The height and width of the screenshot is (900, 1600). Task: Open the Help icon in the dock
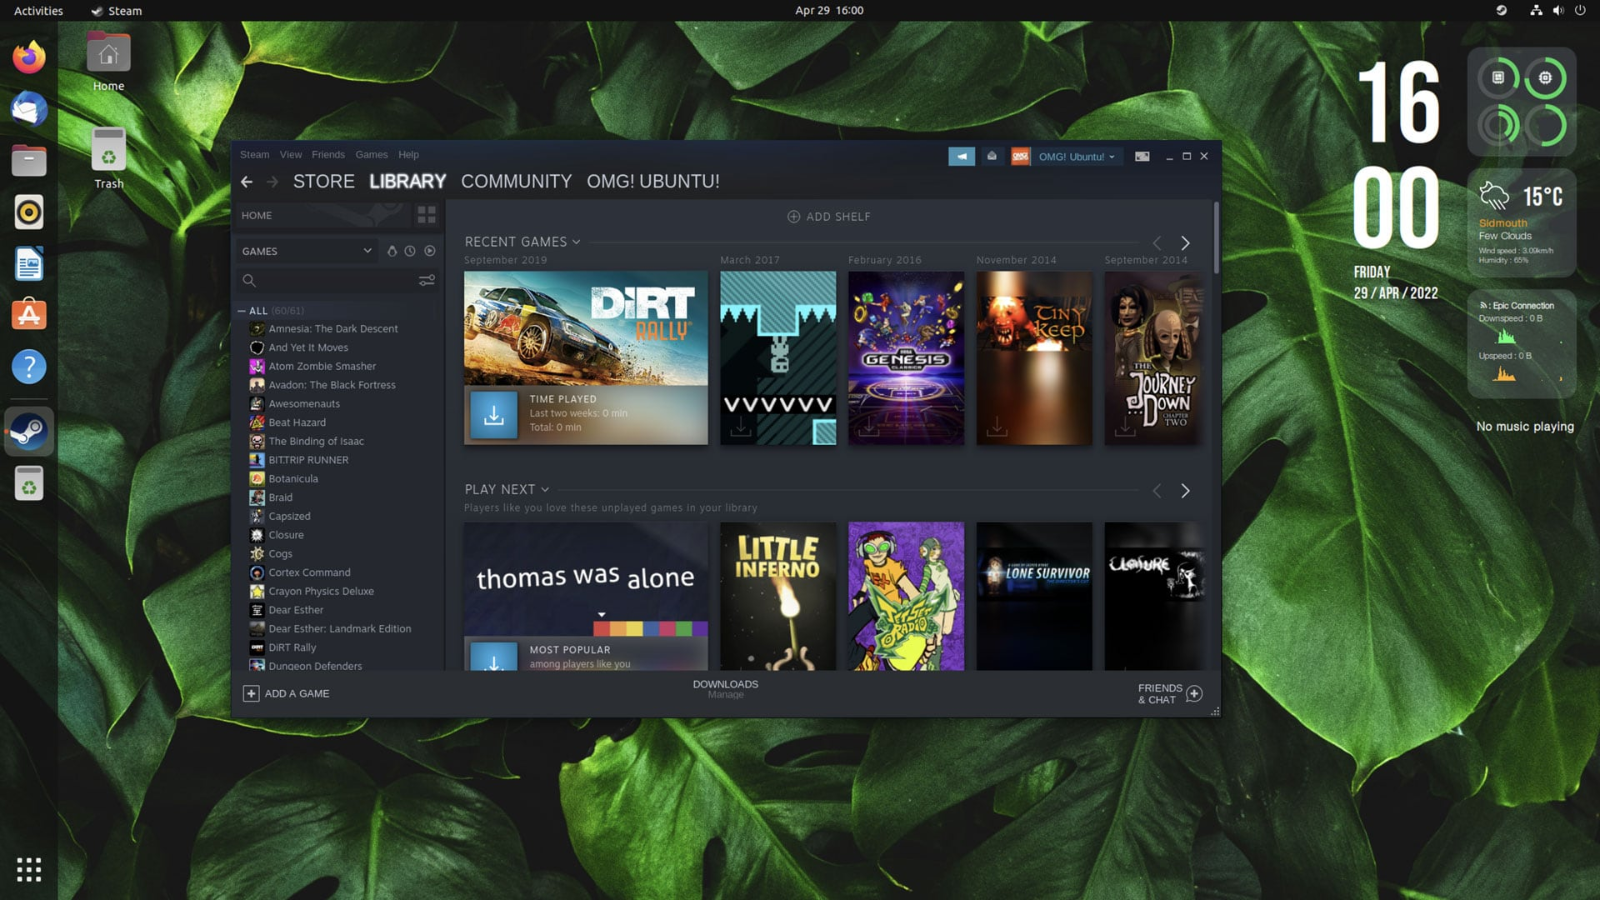[x=29, y=367]
